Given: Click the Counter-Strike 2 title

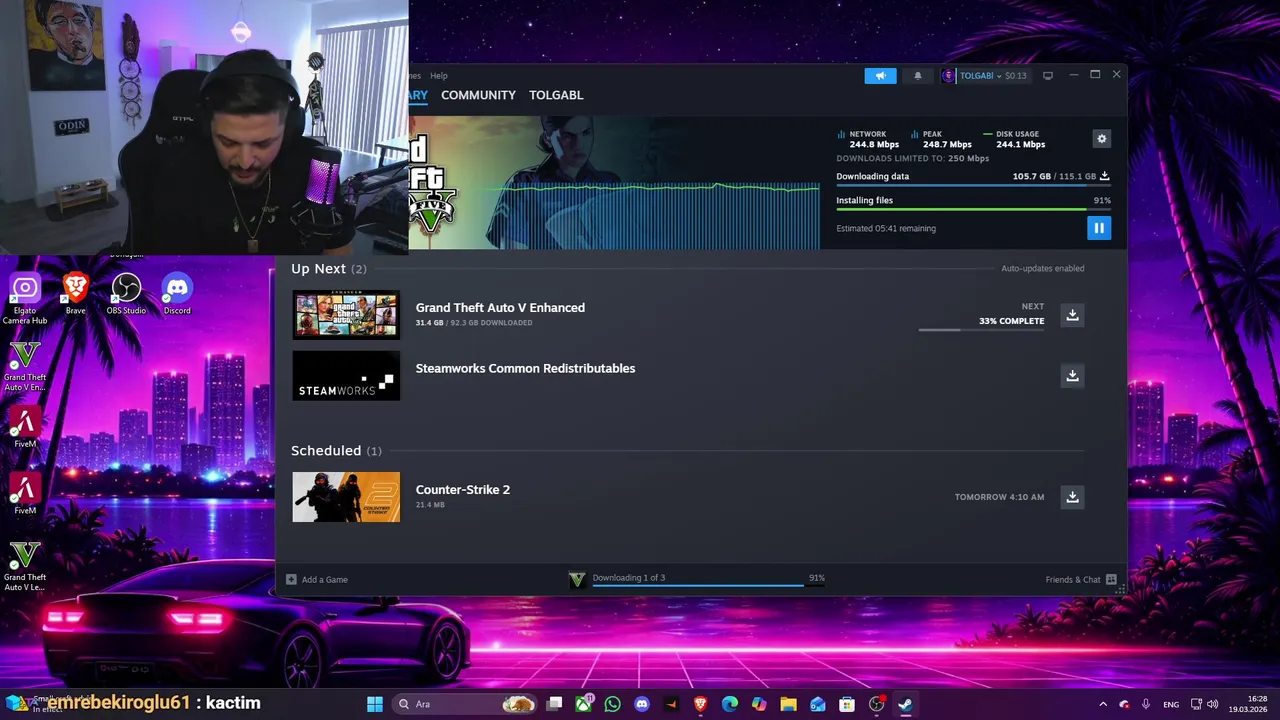Looking at the screenshot, I should [x=463, y=489].
